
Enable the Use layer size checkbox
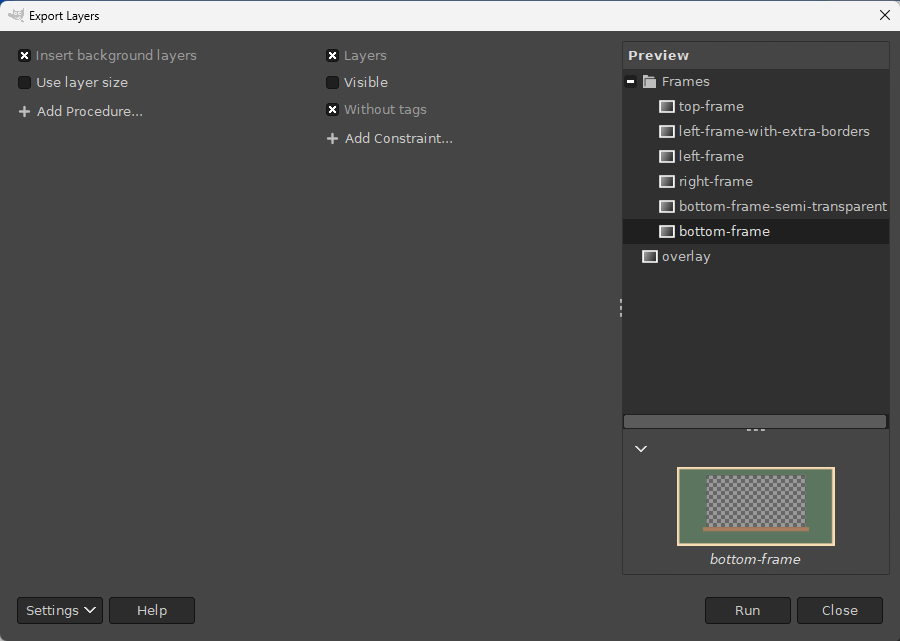click(25, 83)
